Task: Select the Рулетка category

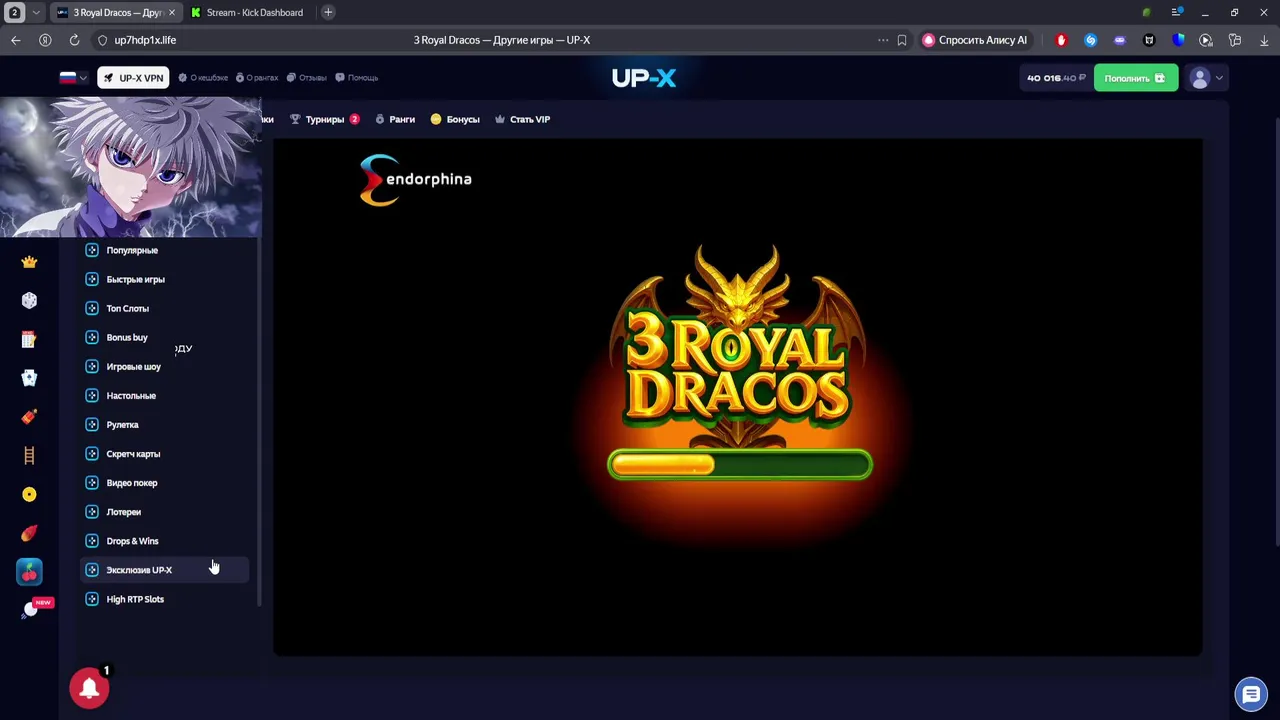Action: [165, 424]
